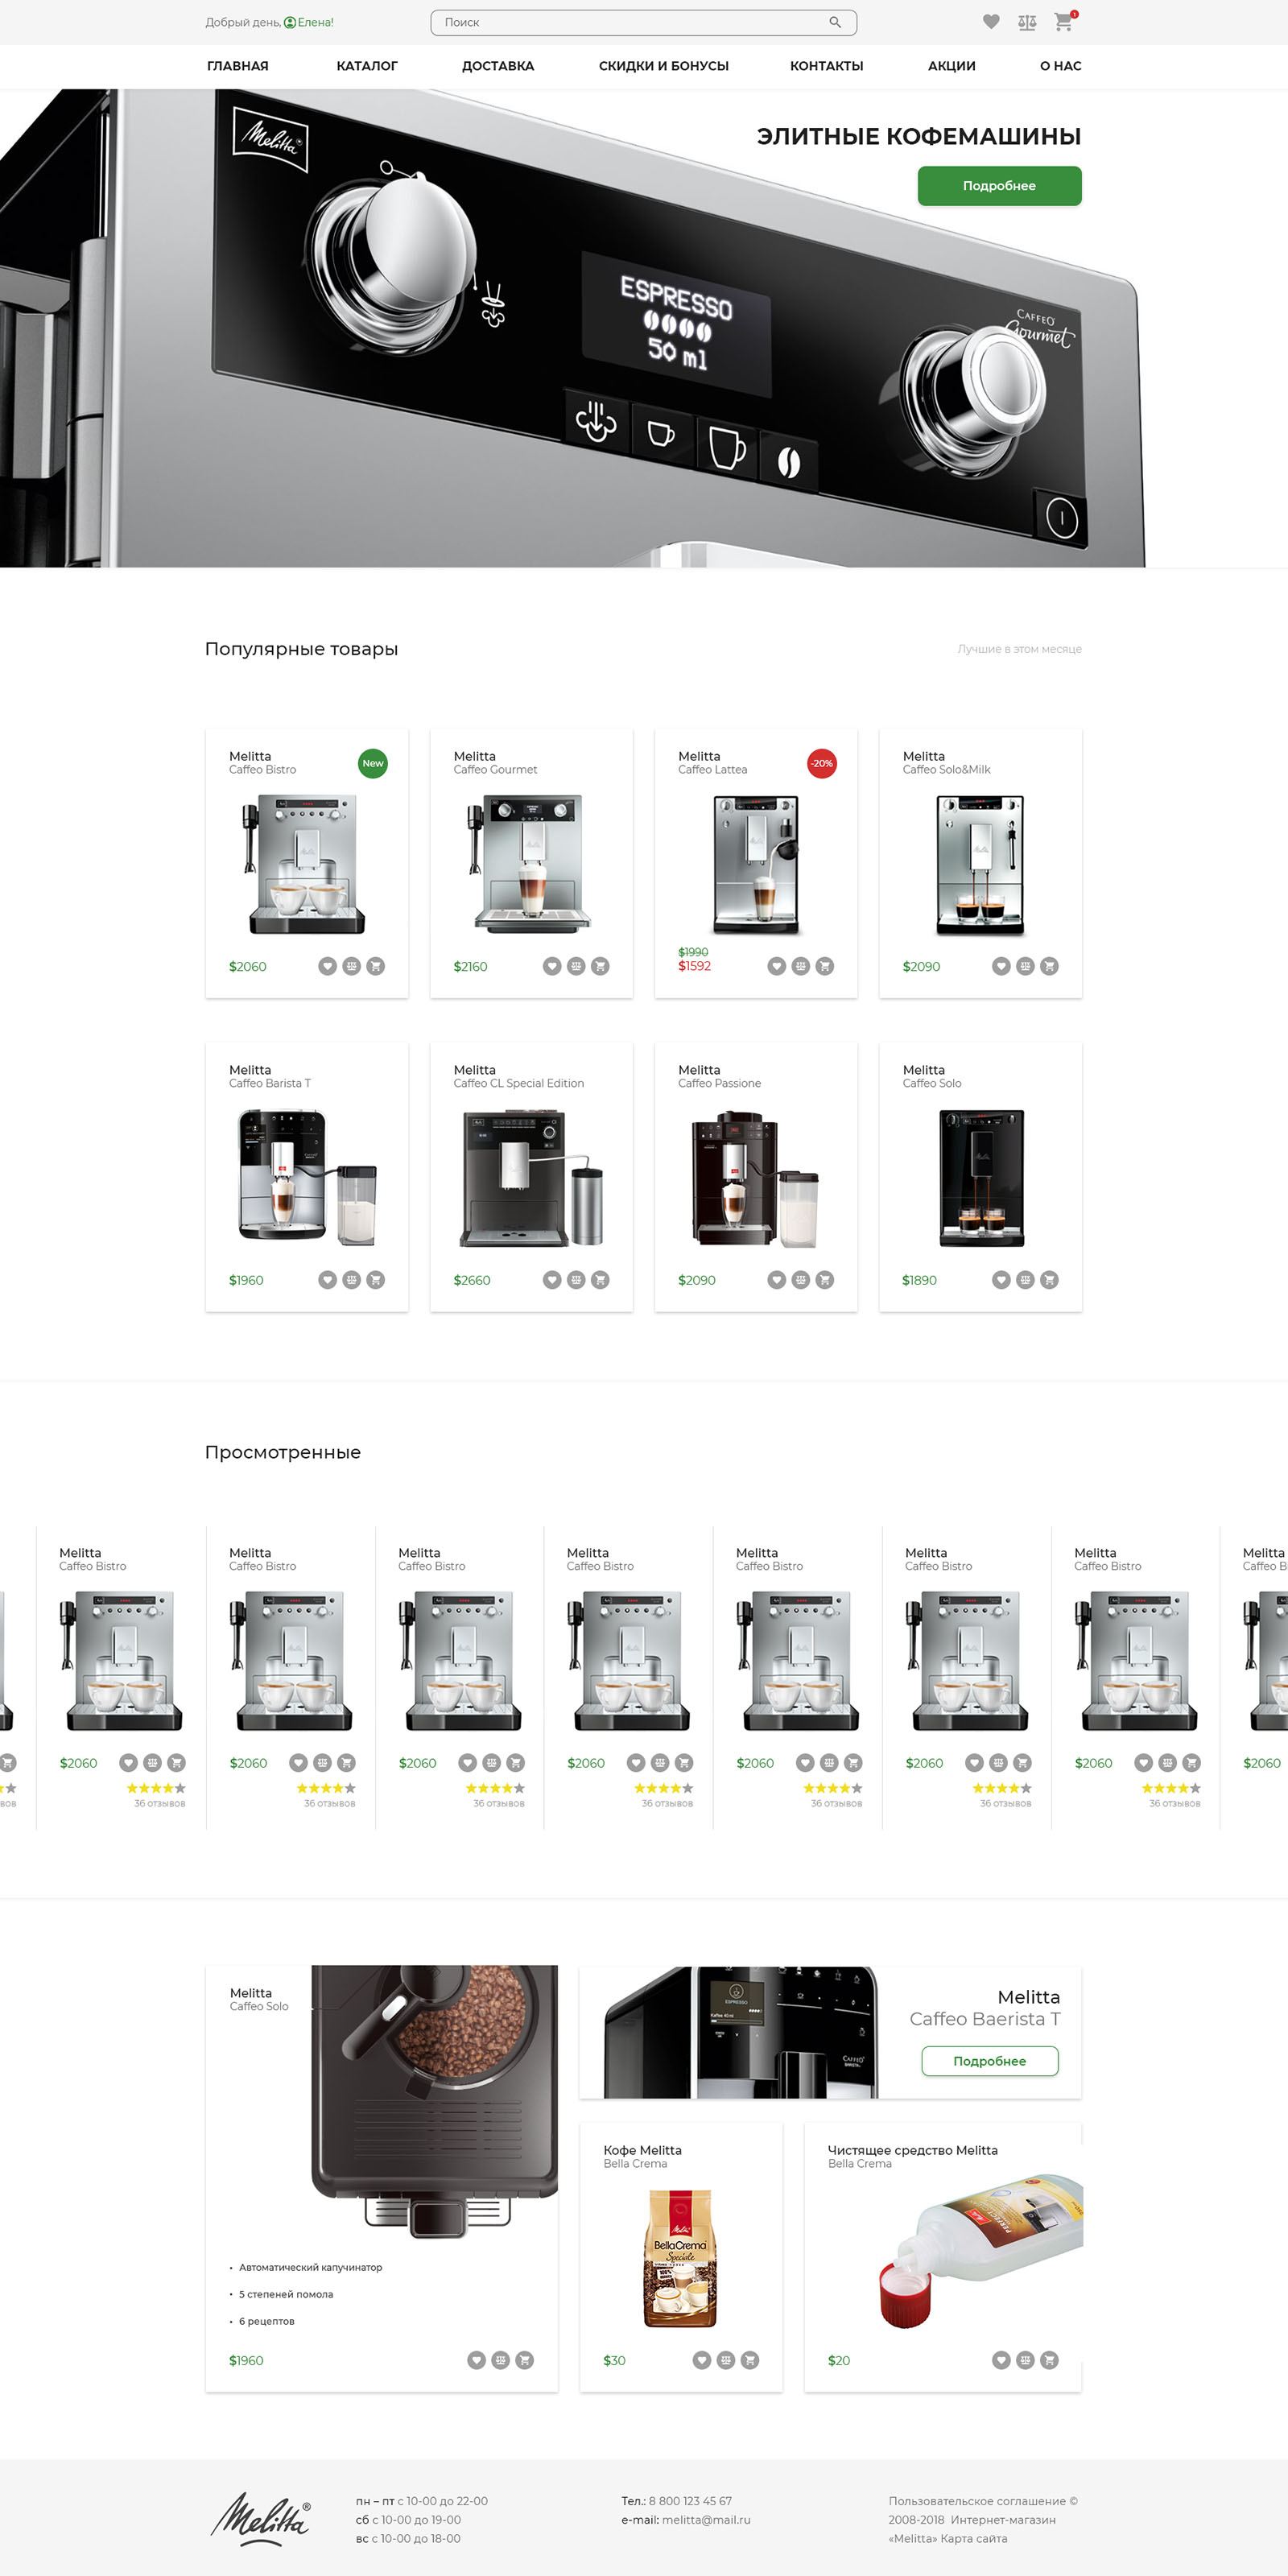Open СКИДКИ И БОНУСЫ menu item

pos(664,66)
